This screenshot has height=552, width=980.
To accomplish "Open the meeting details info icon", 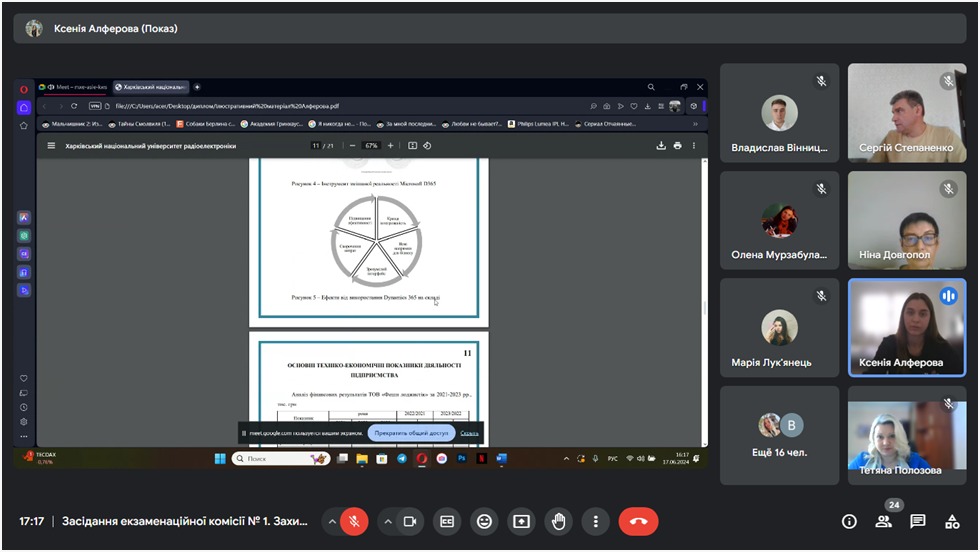I will pos(849,521).
